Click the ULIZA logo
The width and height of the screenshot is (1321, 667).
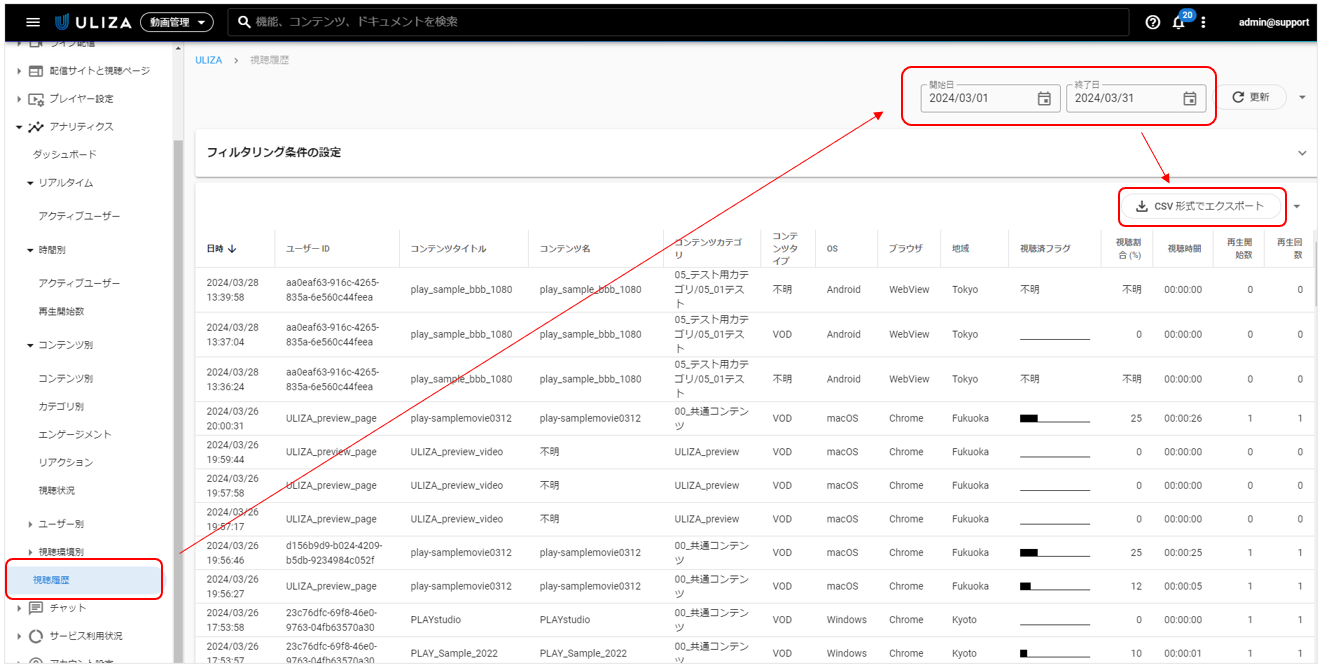(95, 22)
